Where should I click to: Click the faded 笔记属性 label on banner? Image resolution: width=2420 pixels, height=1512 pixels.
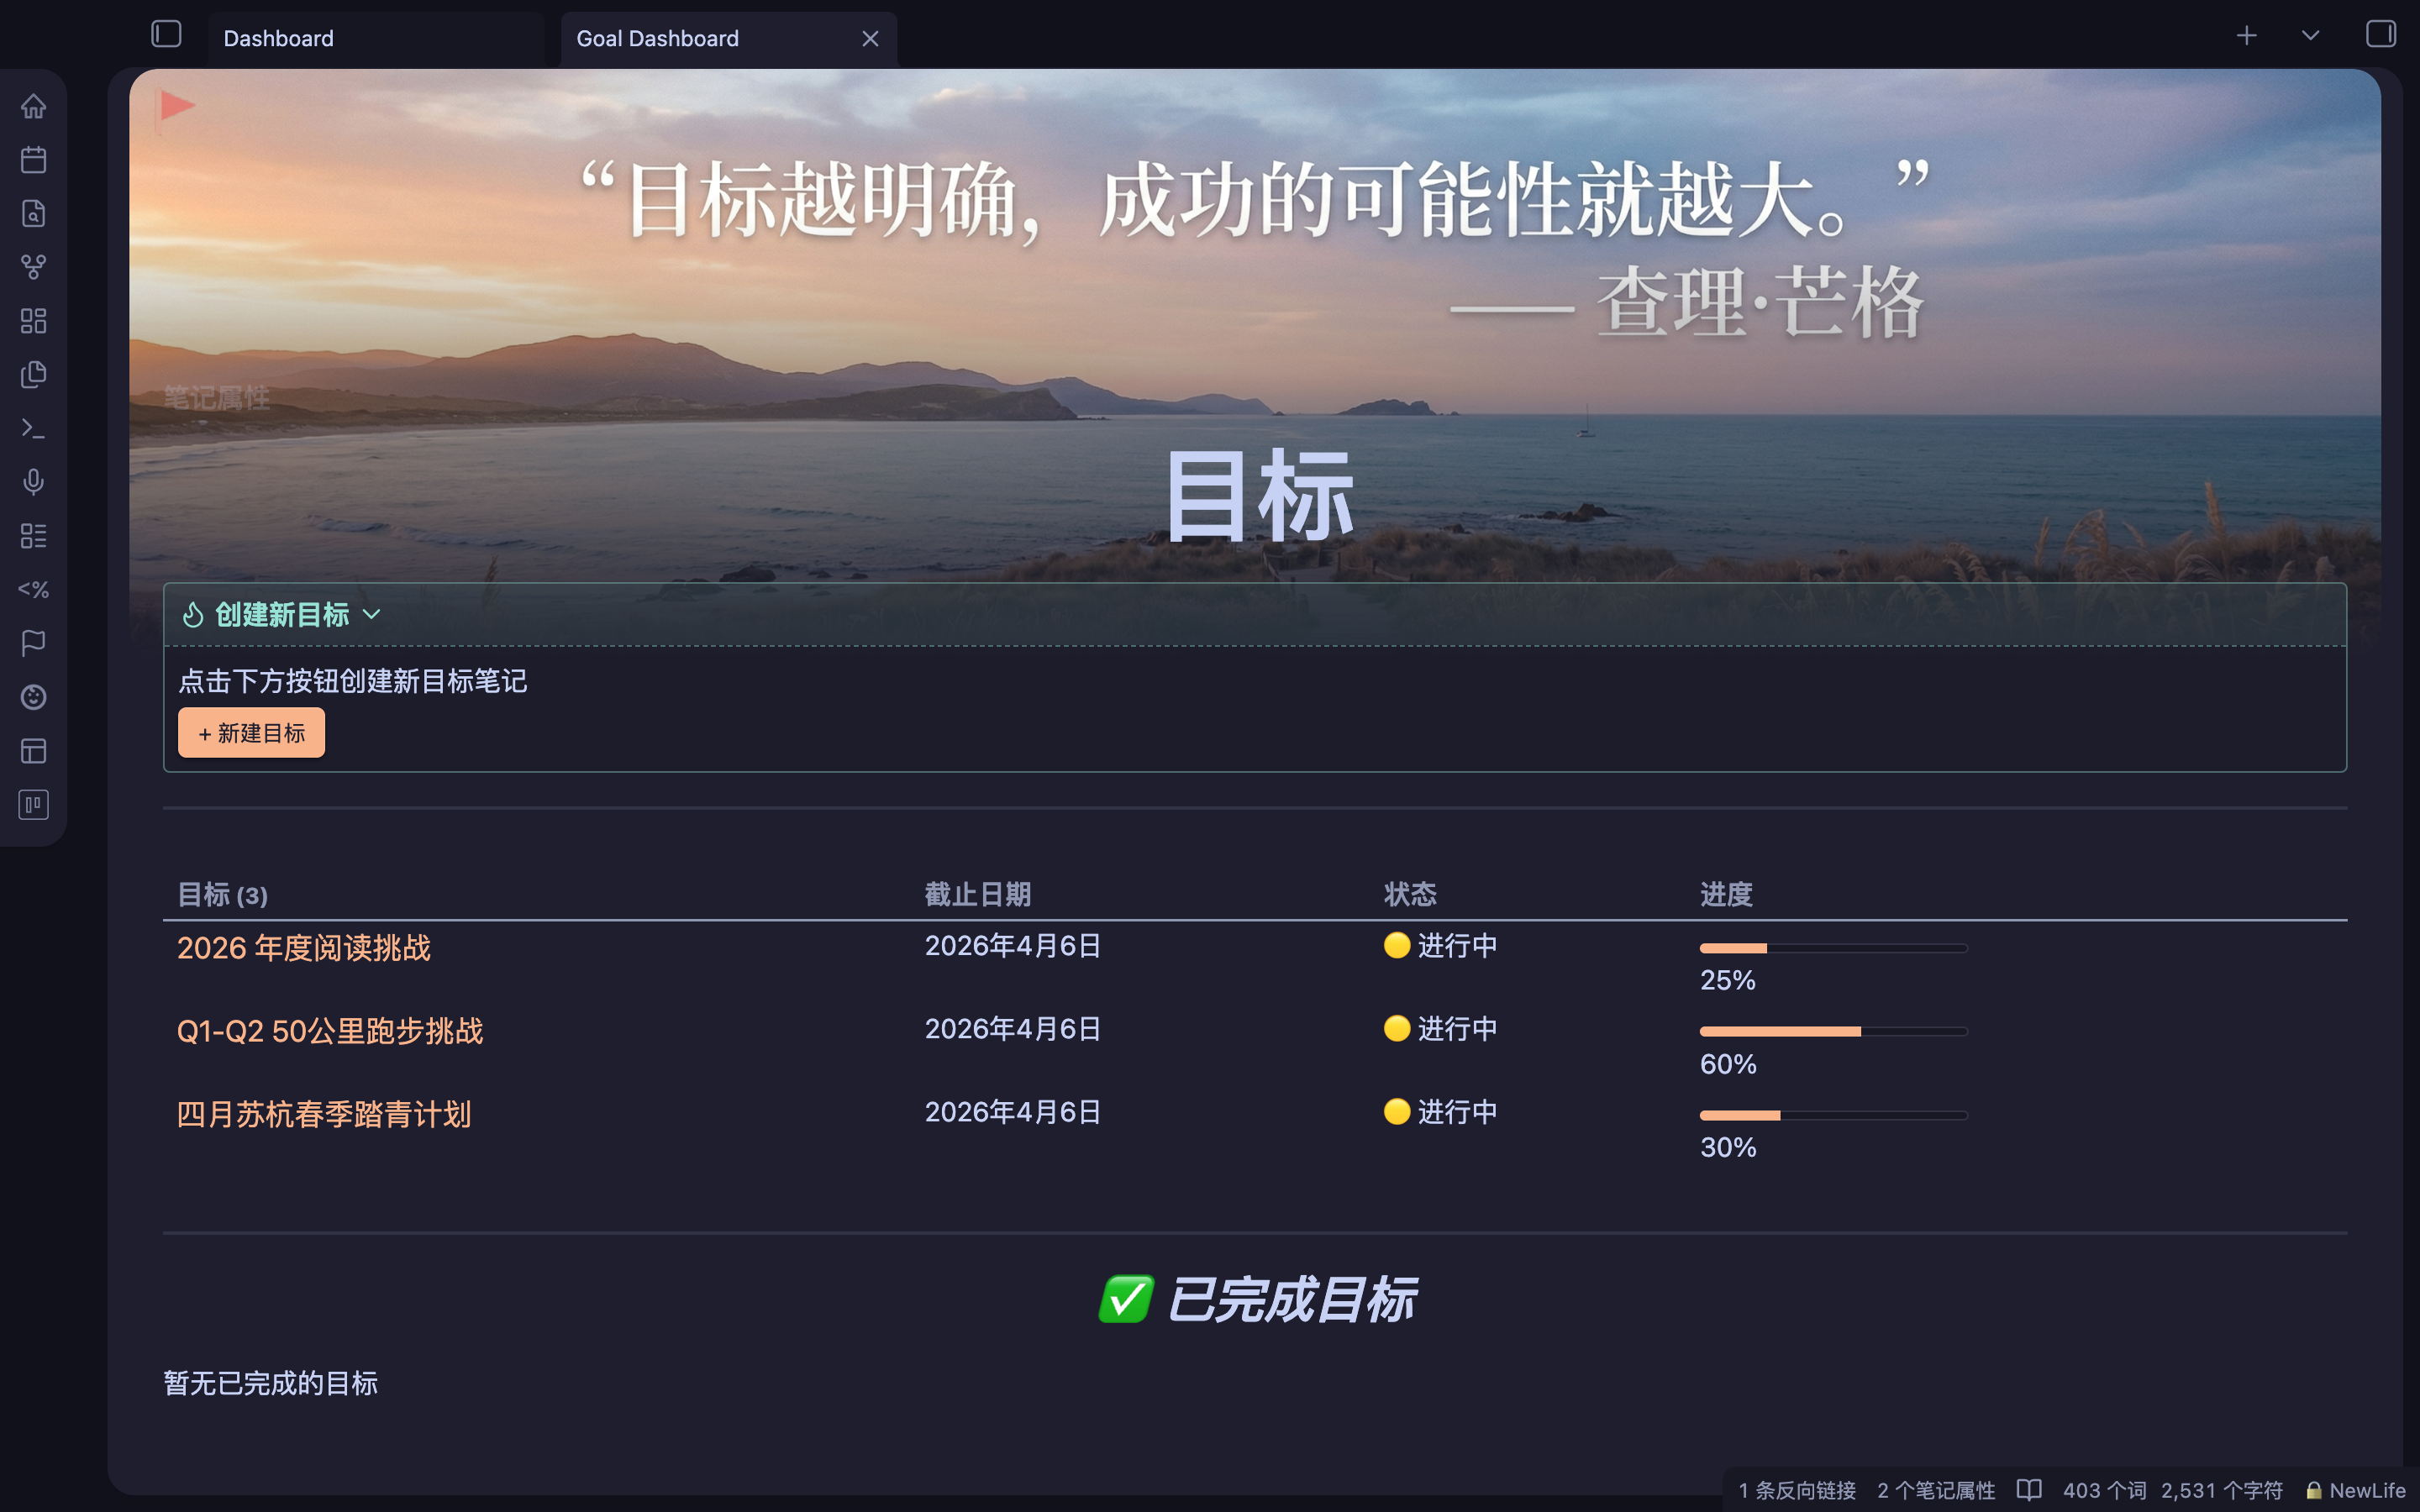[x=216, y=397]
